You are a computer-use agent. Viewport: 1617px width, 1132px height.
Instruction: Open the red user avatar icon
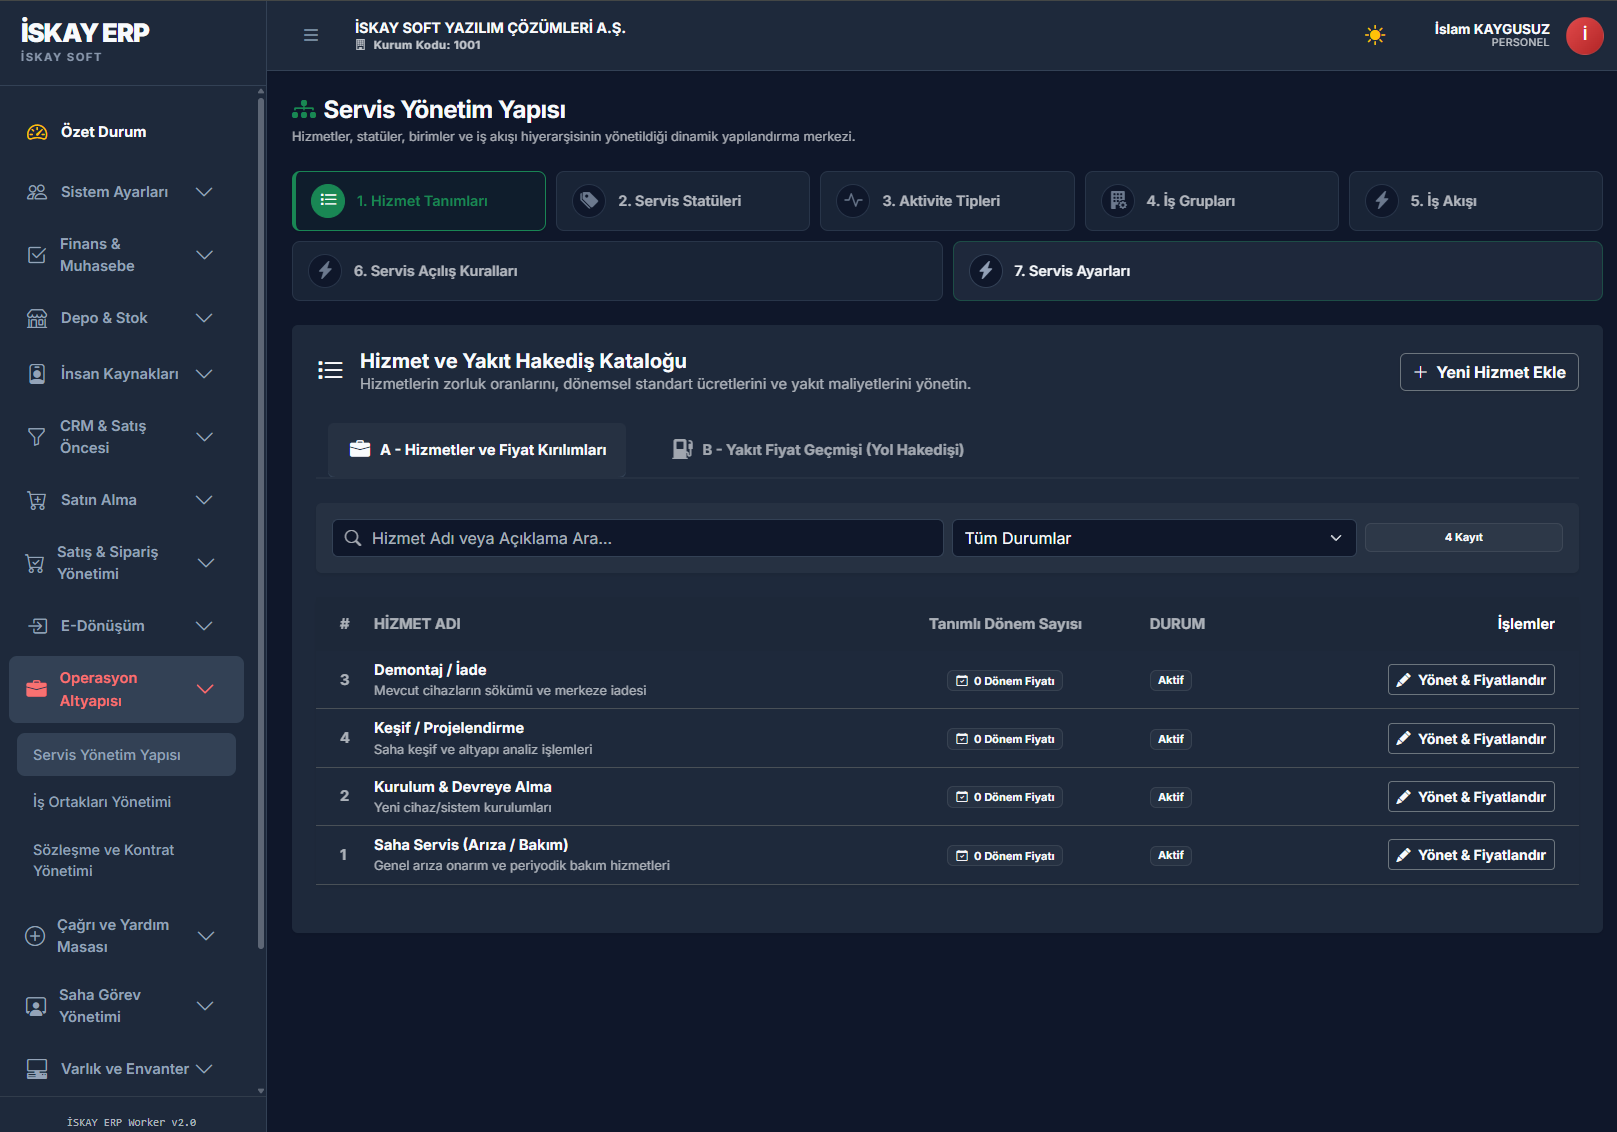1584,36
